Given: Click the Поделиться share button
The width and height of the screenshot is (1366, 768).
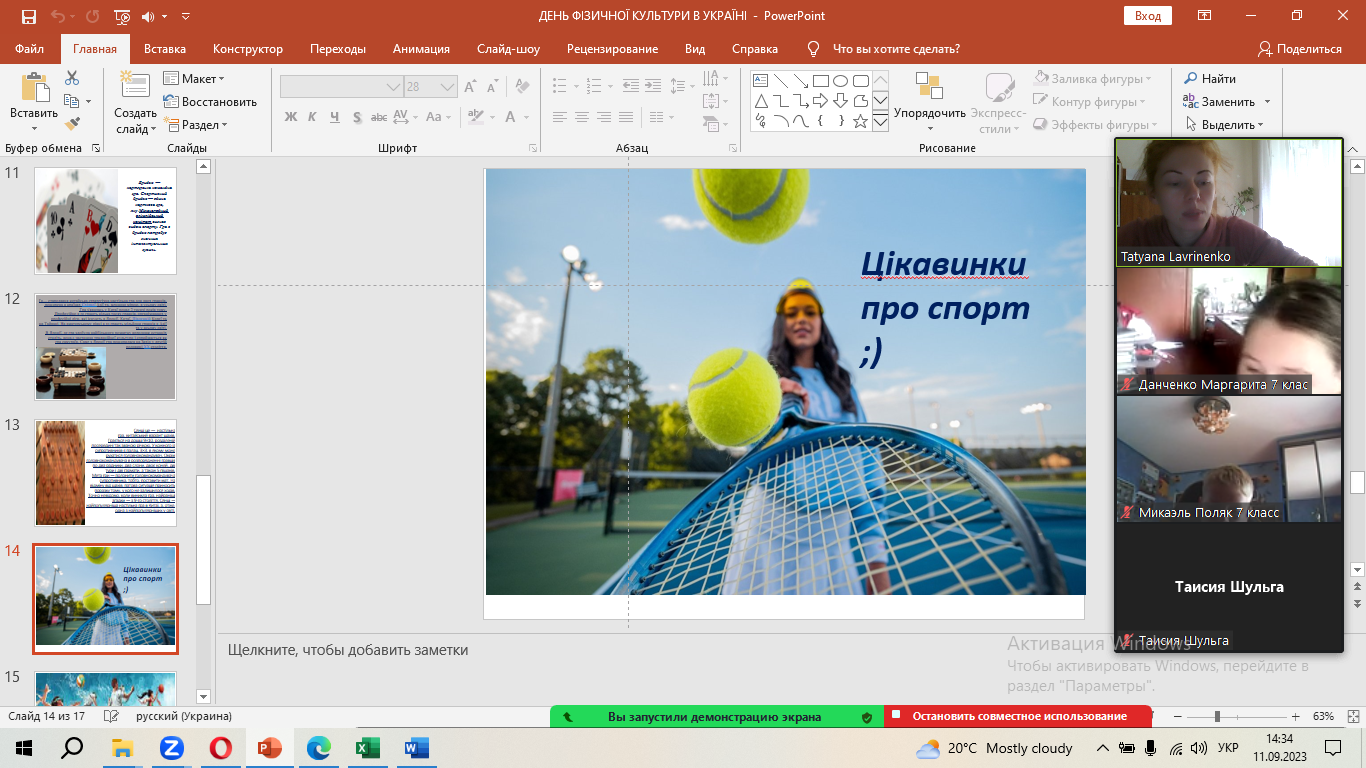Looking at the screenshot, I should [x=1299, y=49].
